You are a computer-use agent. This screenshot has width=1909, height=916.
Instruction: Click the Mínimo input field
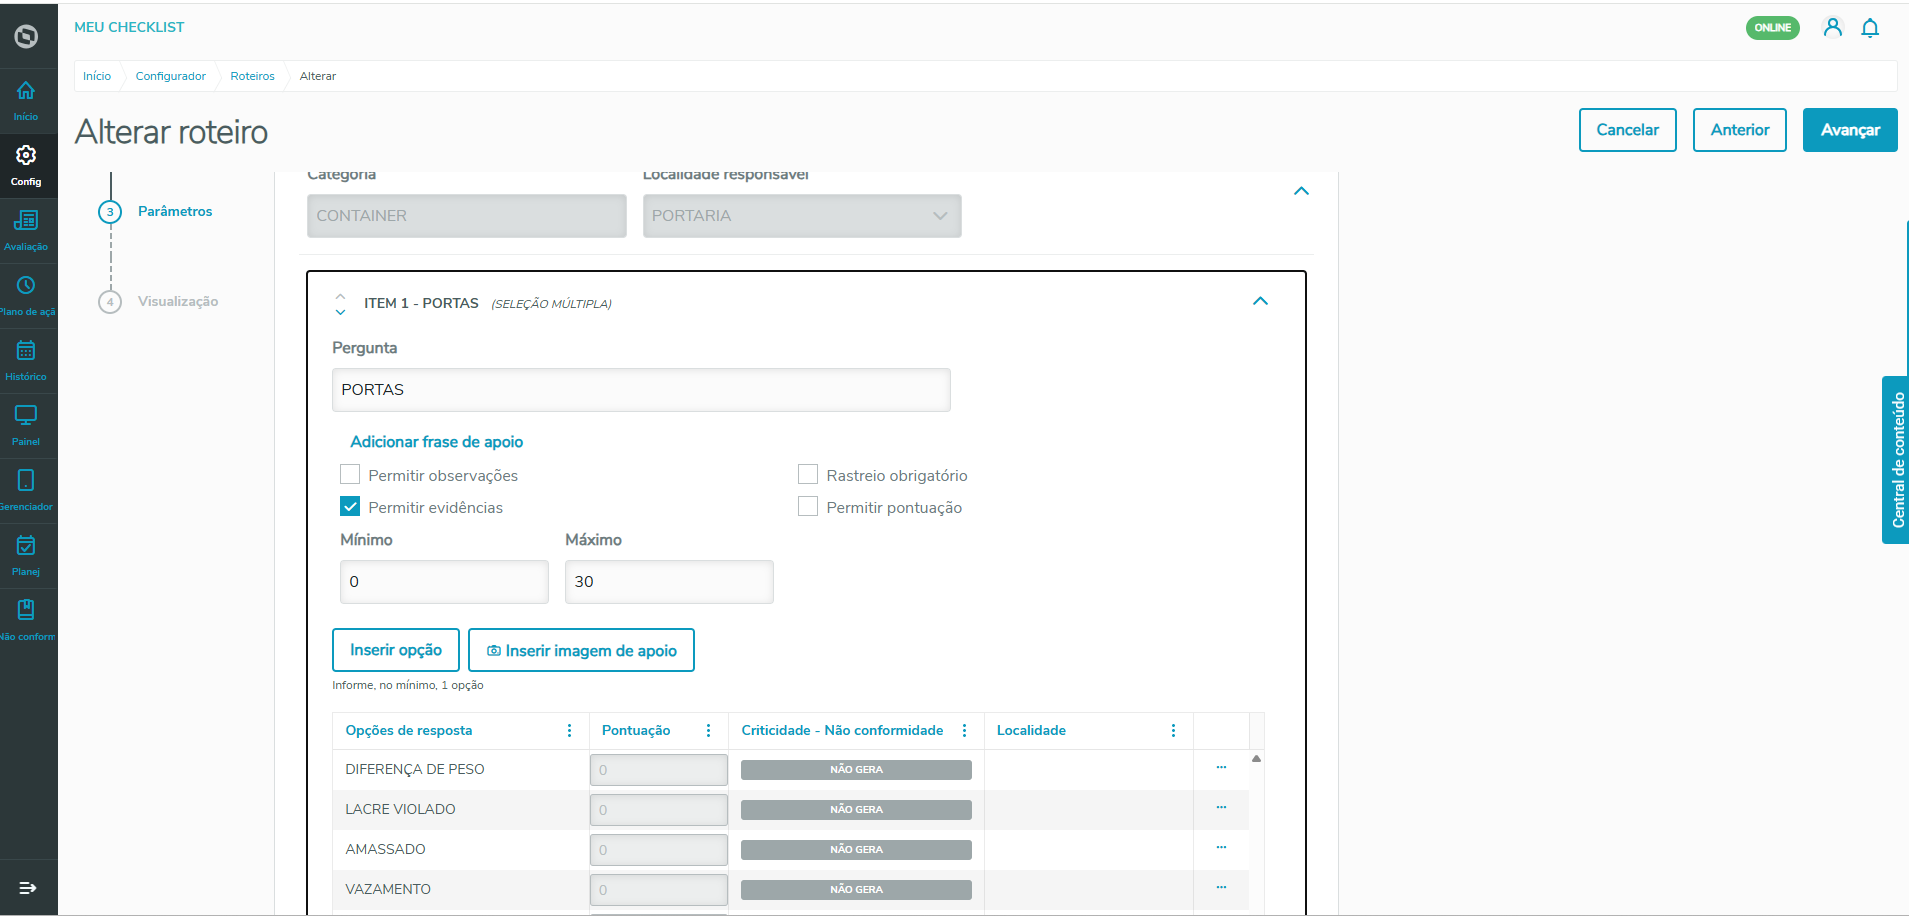444,582
